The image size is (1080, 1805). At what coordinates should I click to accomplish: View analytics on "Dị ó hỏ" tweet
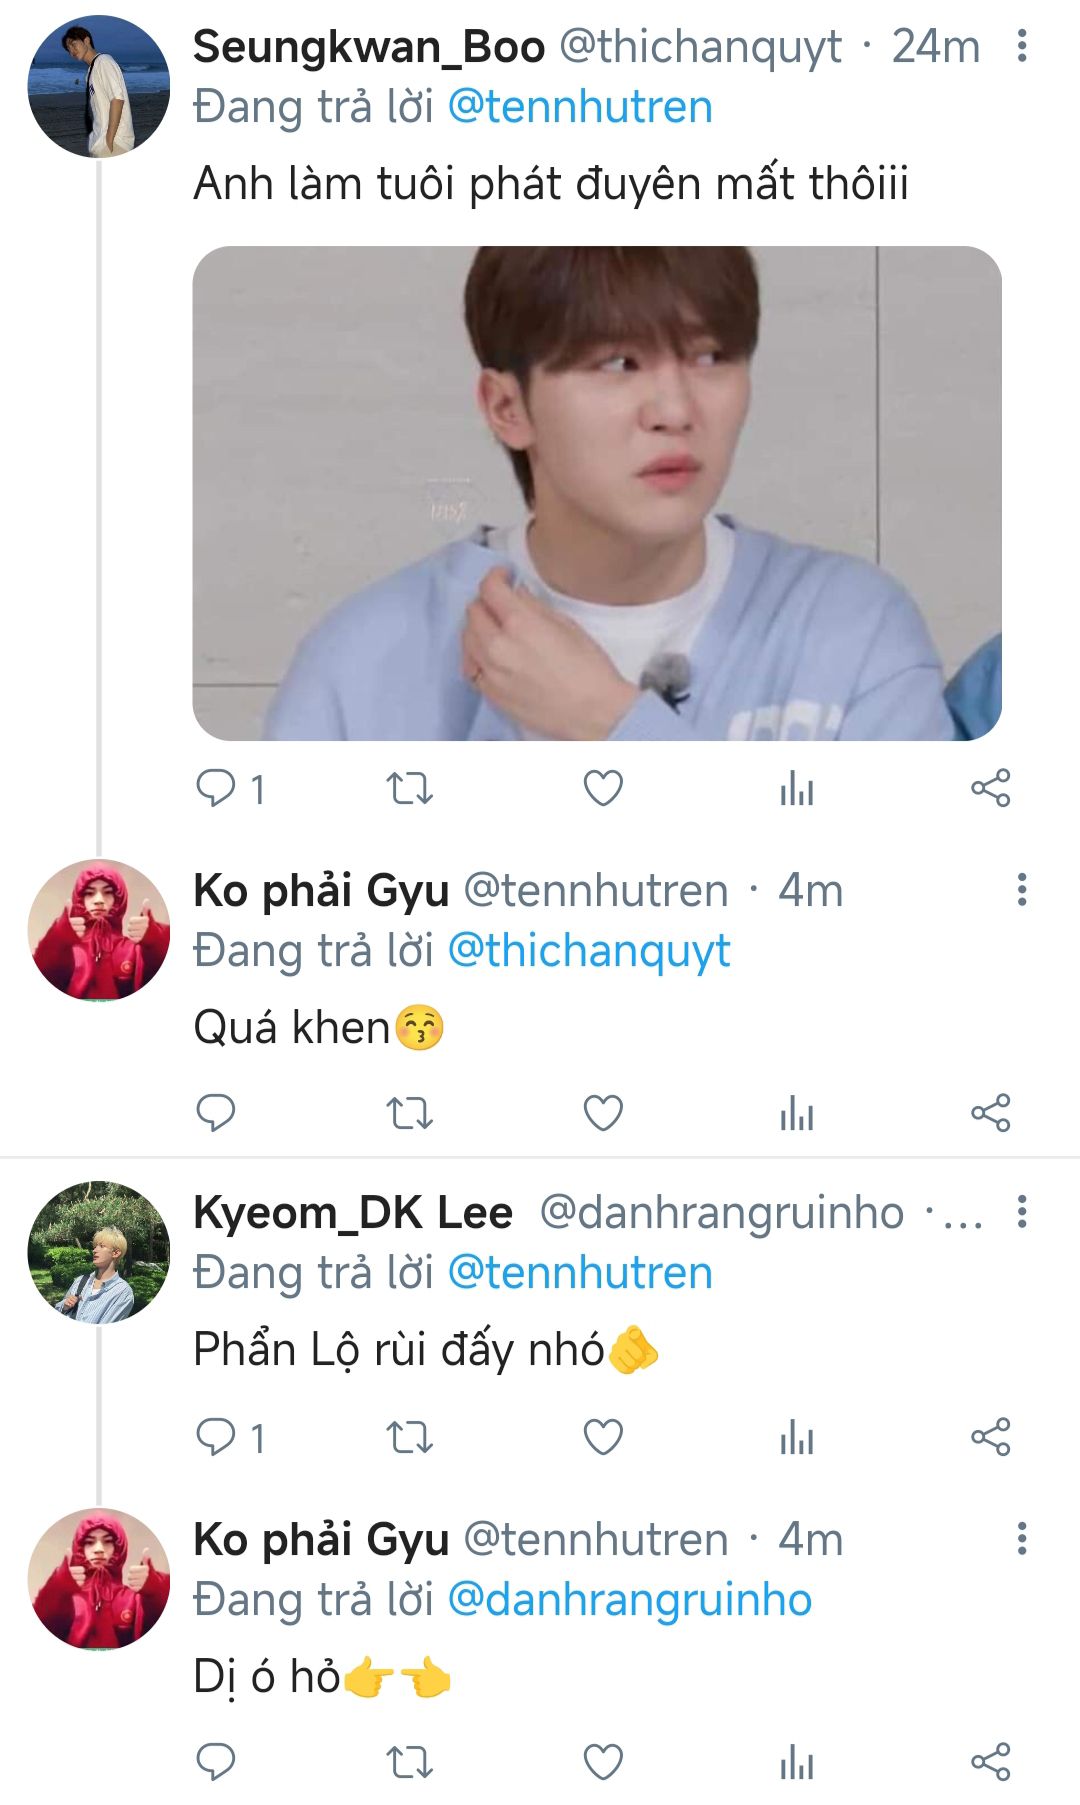pos(797,1761)
